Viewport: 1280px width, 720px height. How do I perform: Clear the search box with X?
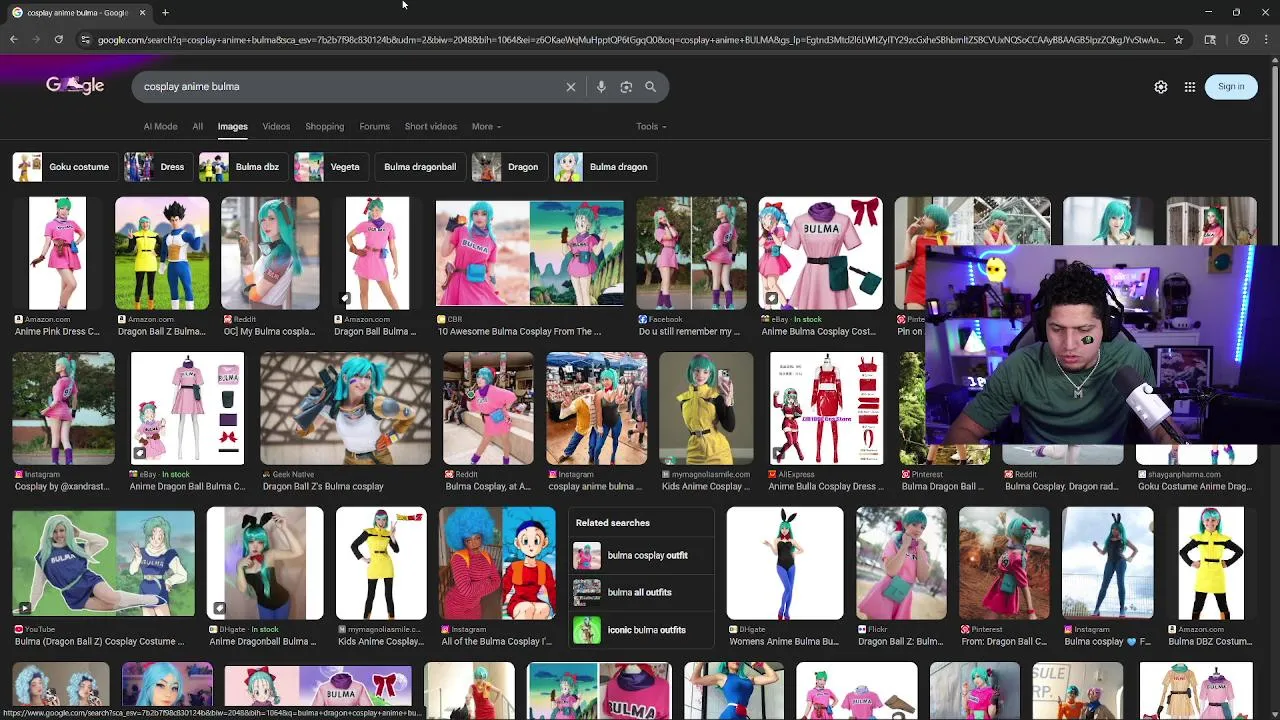point(571,87)
